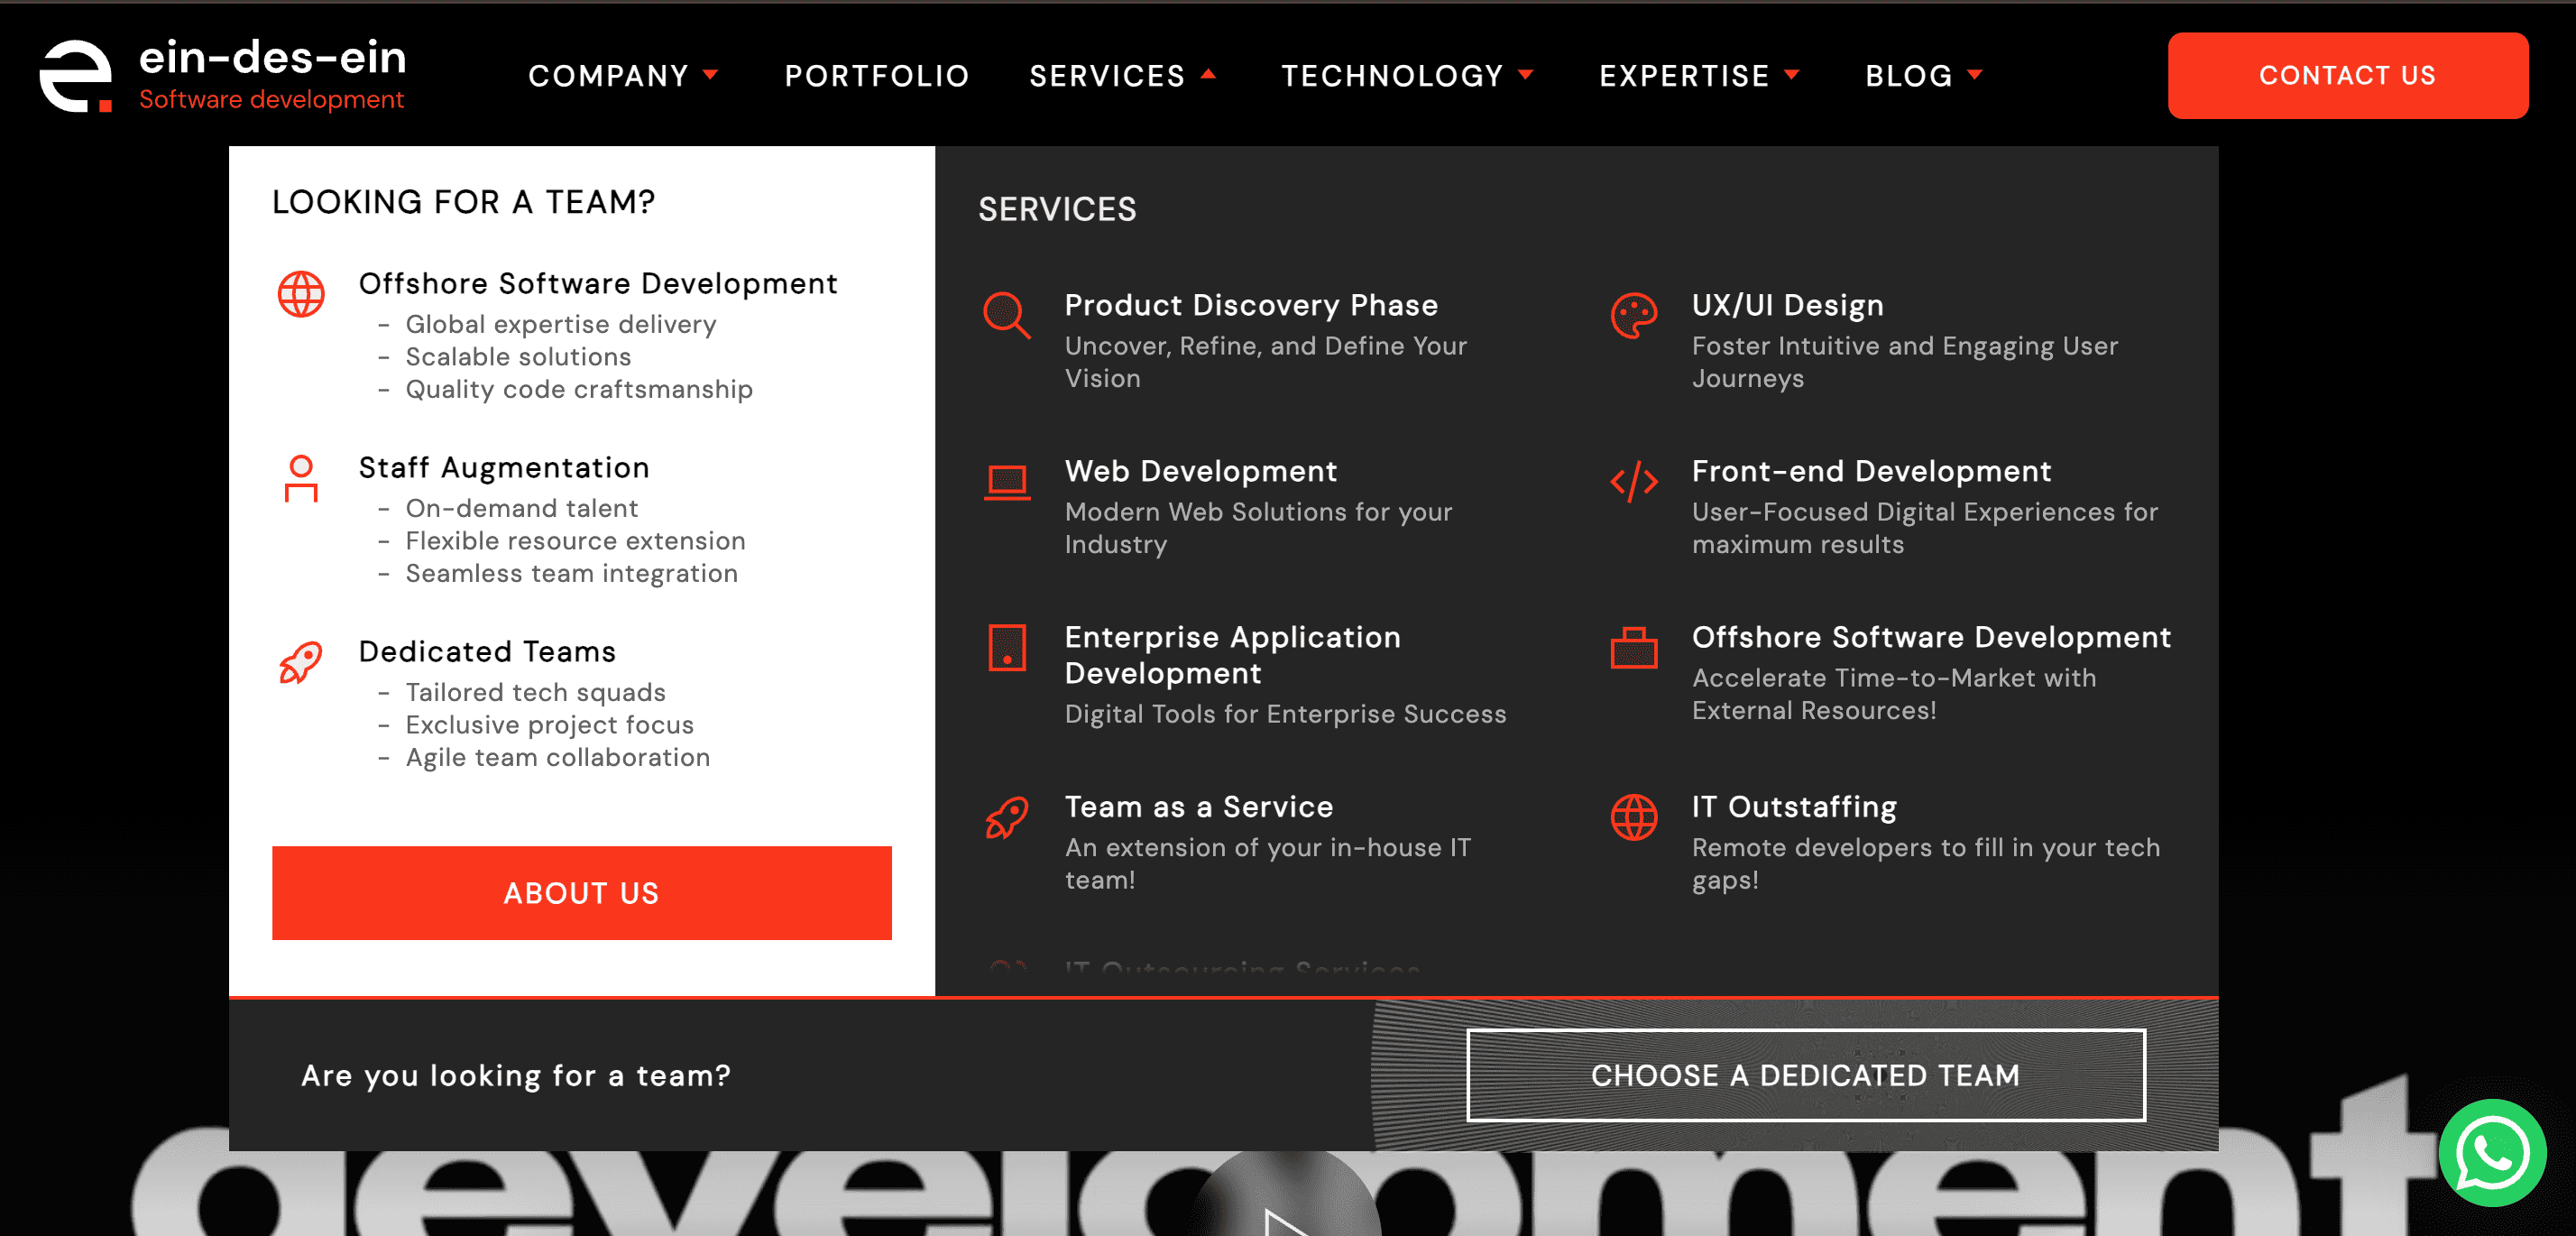The image size is (2576, 1236).
Task: Click the WhatsApp chat icon
Action: coord(2491,1153)
